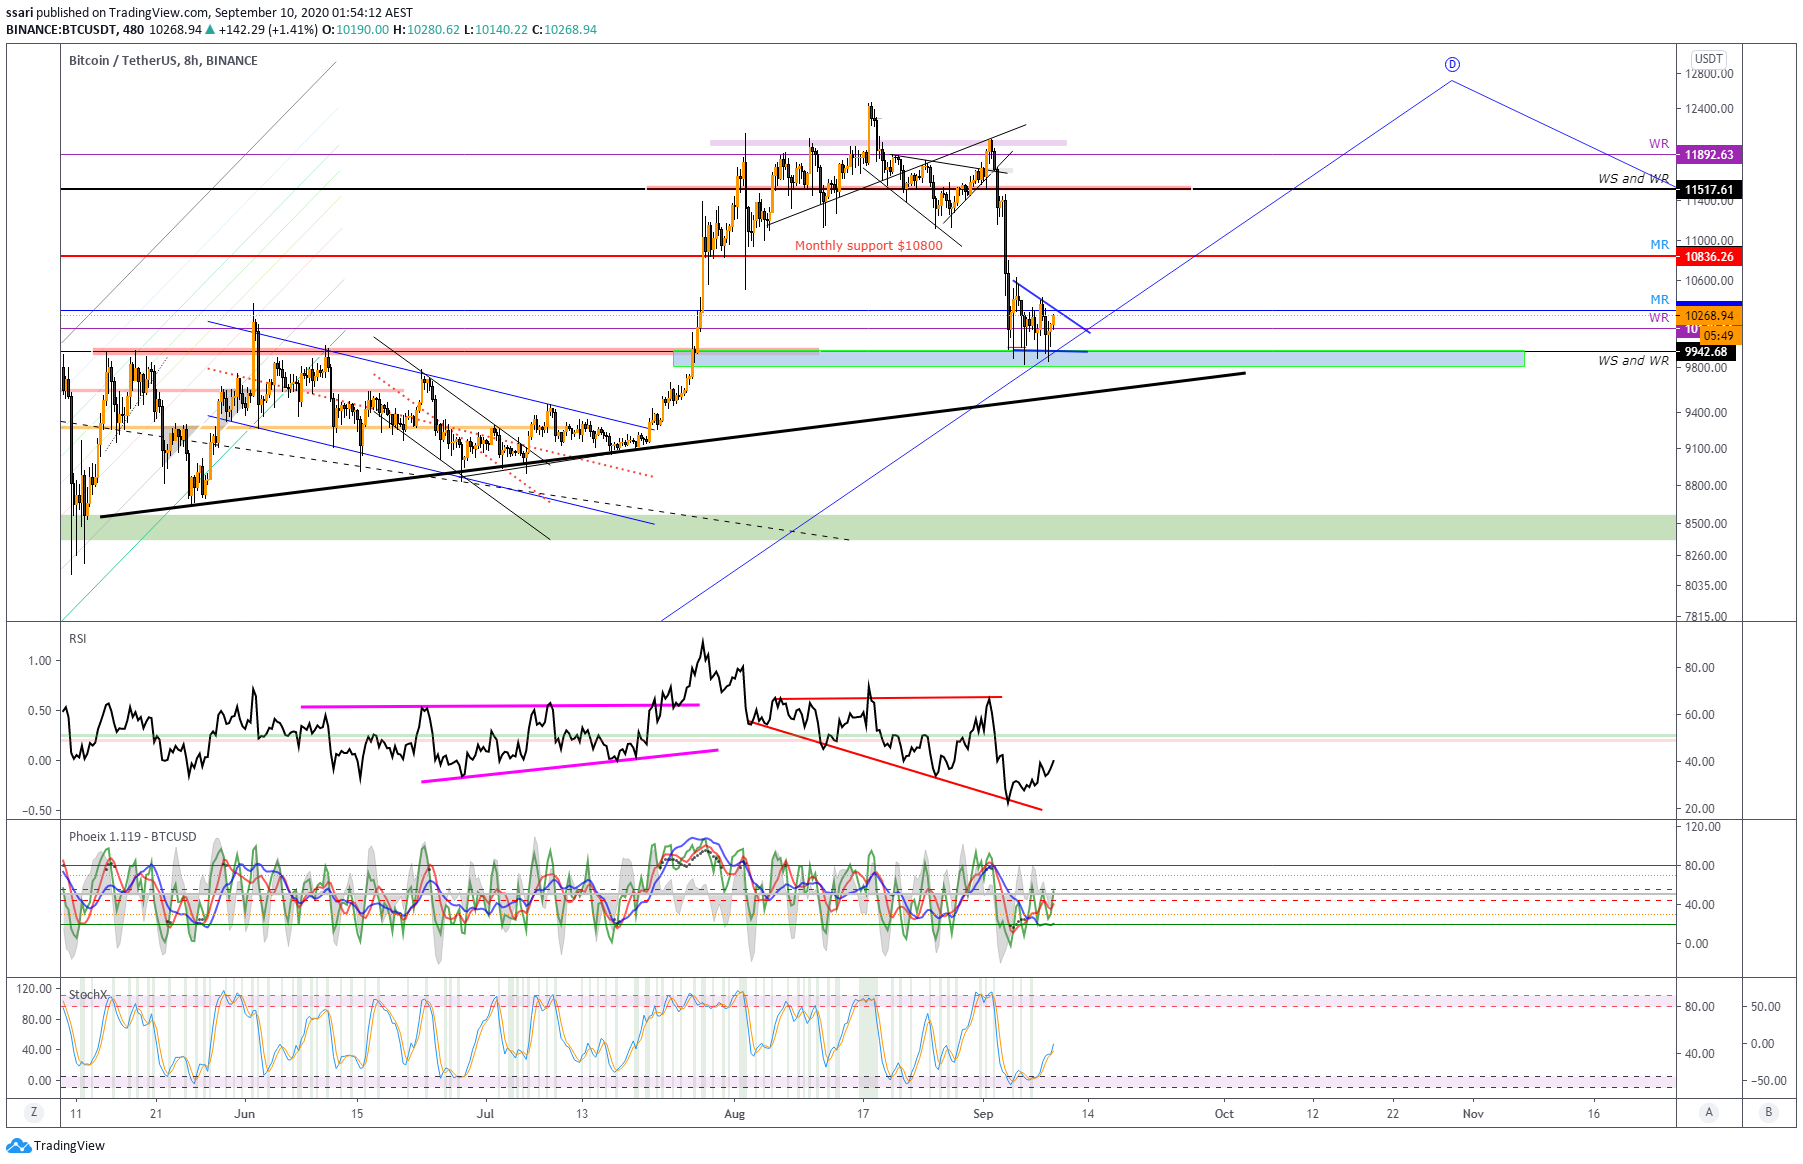1803x1164 pixels.
Task: Click the StochX pane title
Action: (88, 995)
